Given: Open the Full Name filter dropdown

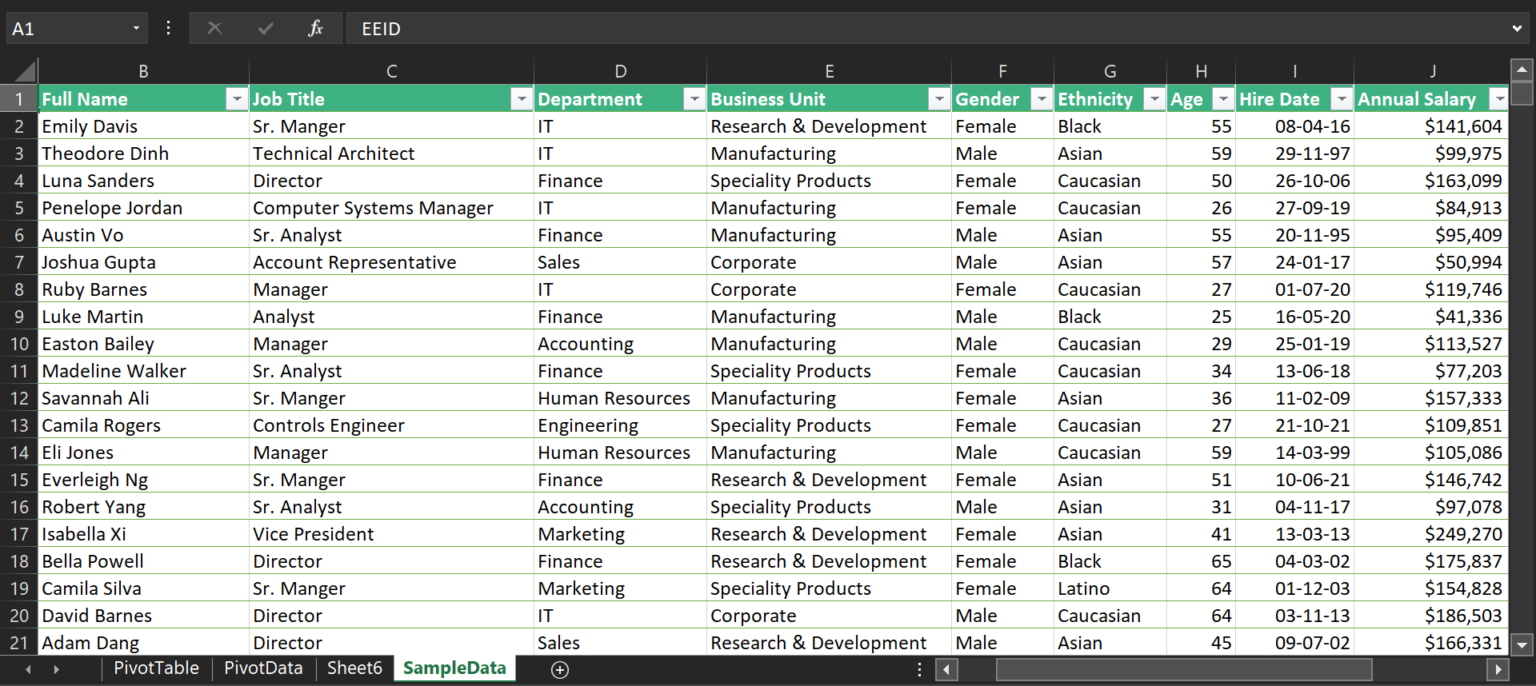Looking at the screenshot, I should (237, 99).
